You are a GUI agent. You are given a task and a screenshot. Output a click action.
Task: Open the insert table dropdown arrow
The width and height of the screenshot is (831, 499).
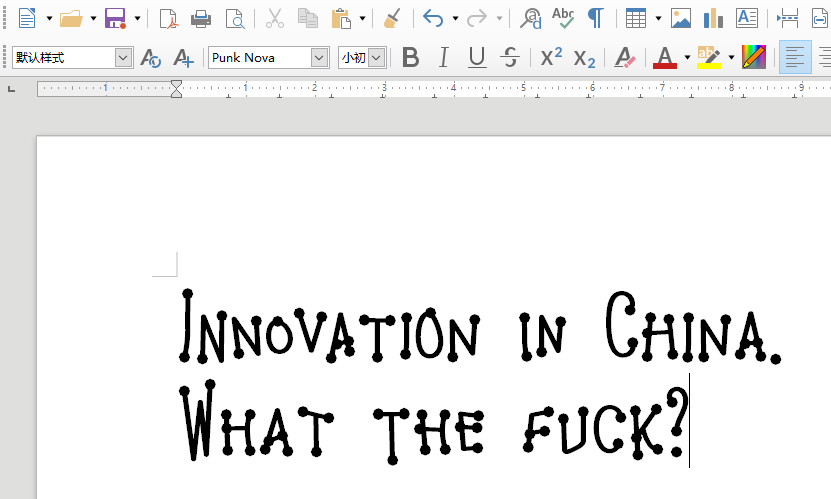coord(658,18)
